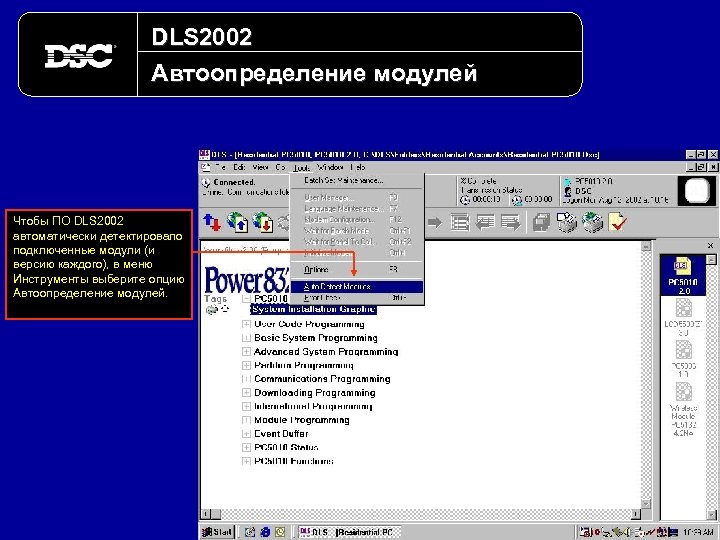Image resolution: width=720 pixels, height=540 pixels.
Task: Select the Wireless Module icon in side panel
Action: [683, 409]
